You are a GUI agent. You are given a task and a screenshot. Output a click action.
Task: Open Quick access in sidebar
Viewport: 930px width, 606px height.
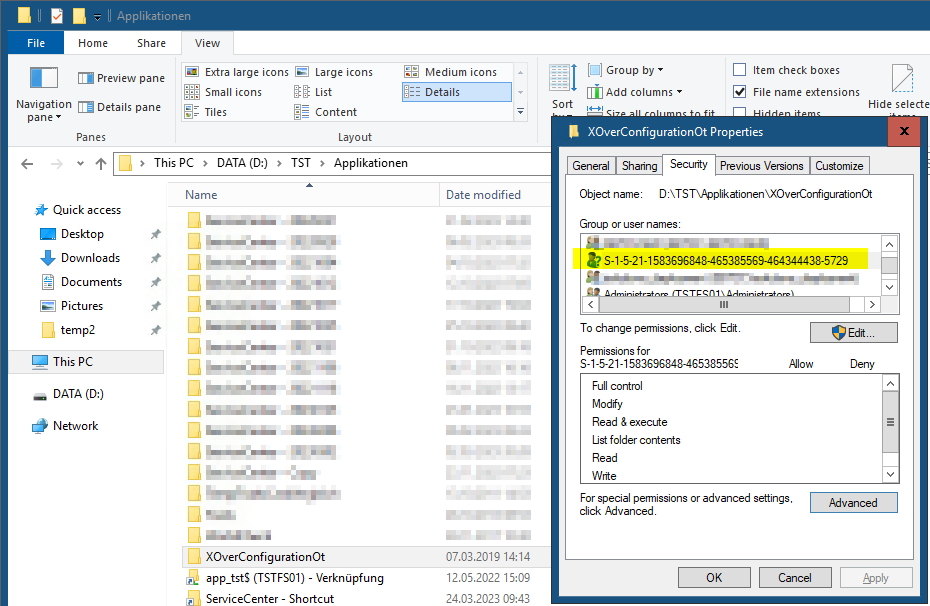tap(78, 210)
